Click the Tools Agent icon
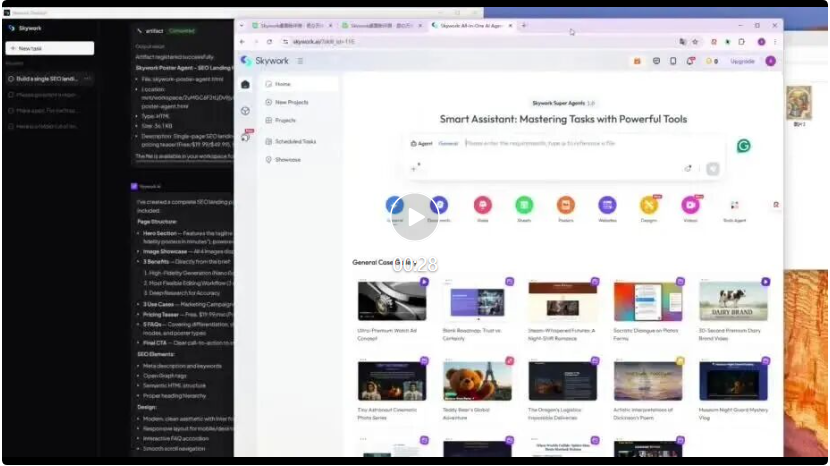 click(733, 204)
